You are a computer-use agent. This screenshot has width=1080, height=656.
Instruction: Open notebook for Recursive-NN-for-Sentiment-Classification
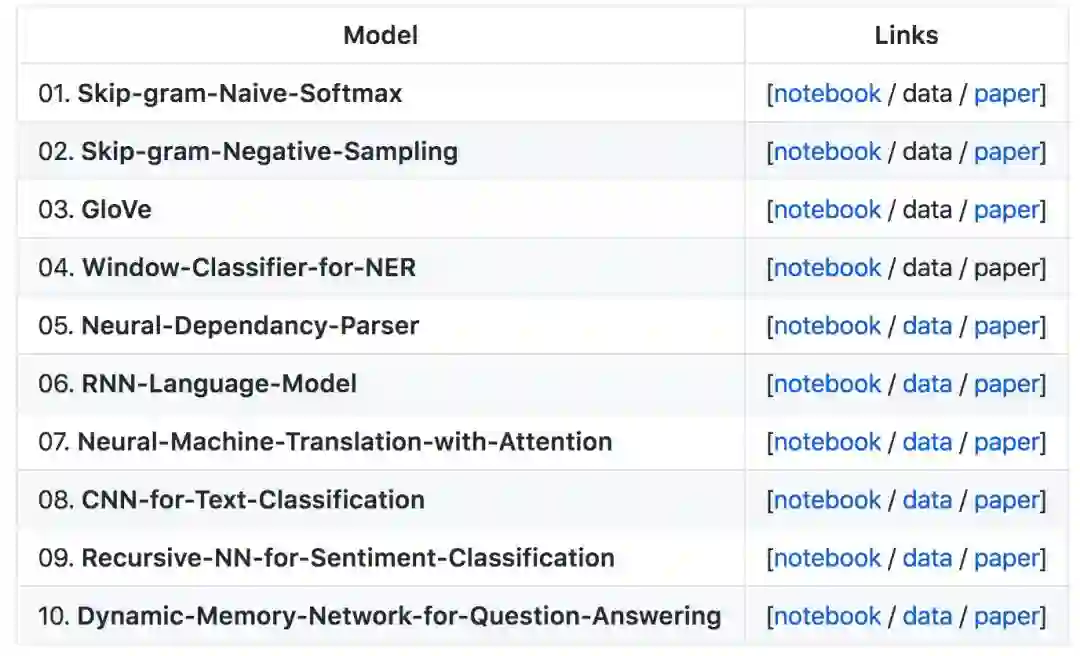pyautogui.click(x=827, y=558)
